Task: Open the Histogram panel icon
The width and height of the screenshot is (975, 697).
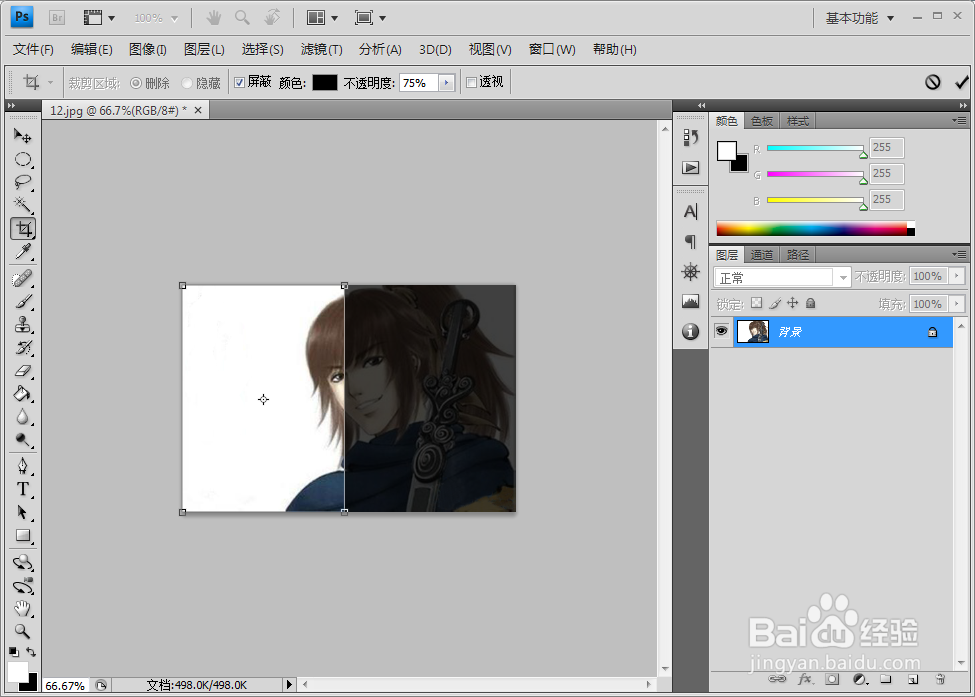Action: pos(690,302)
